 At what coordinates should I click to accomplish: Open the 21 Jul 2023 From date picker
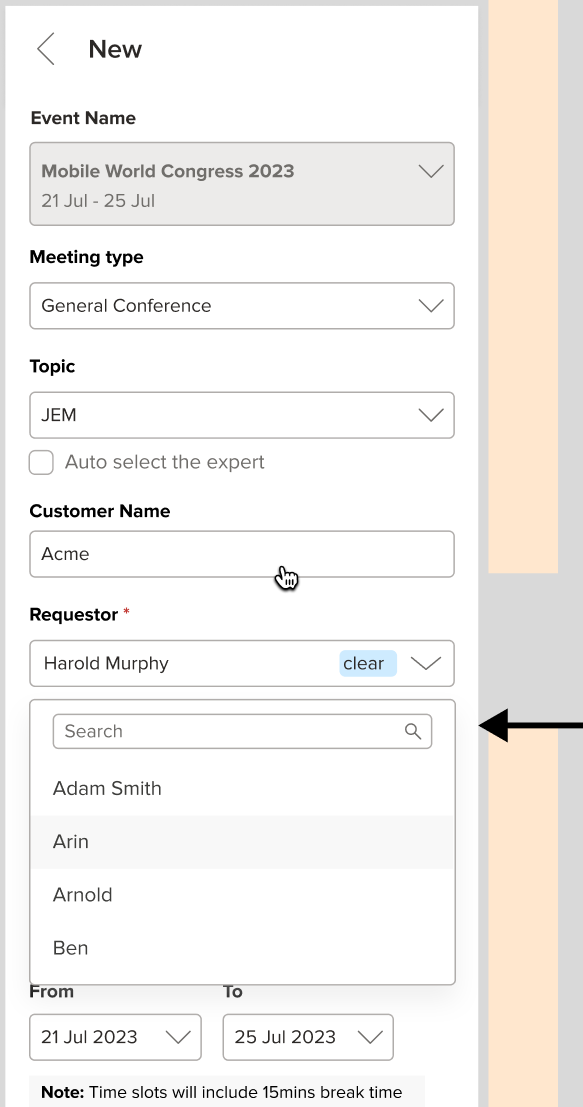coord(115,1037)
